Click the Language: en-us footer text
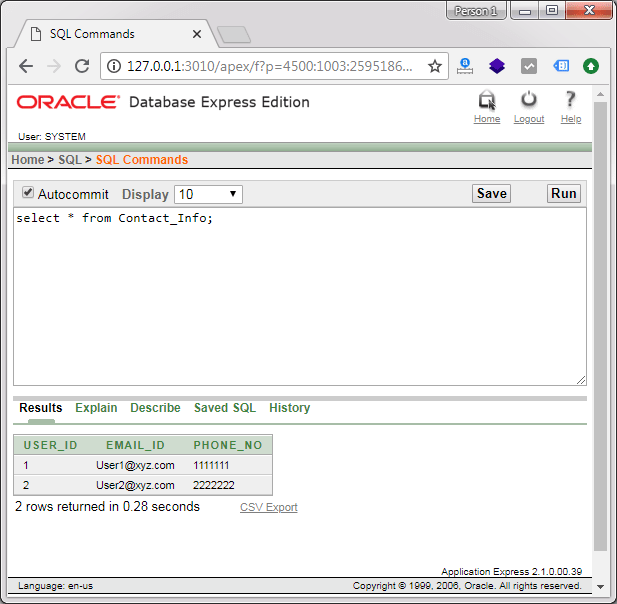 (55, 586)
